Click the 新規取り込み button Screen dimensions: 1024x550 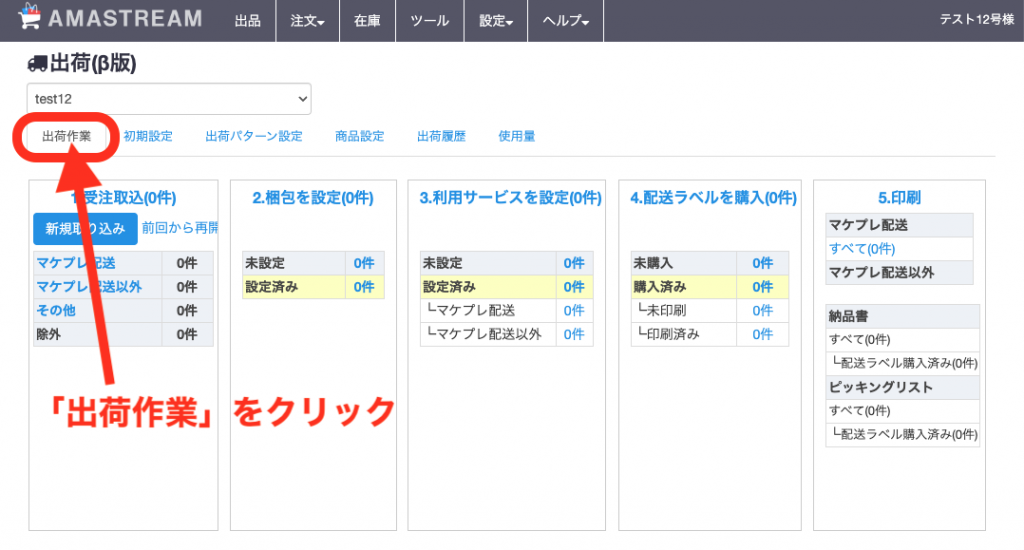86,229
